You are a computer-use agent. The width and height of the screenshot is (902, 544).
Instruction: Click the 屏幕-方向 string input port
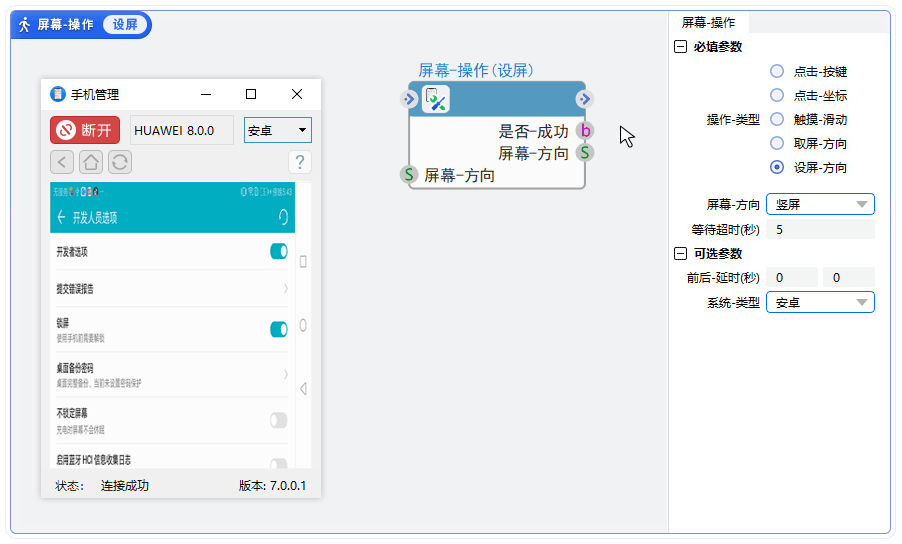coord(409,175)
